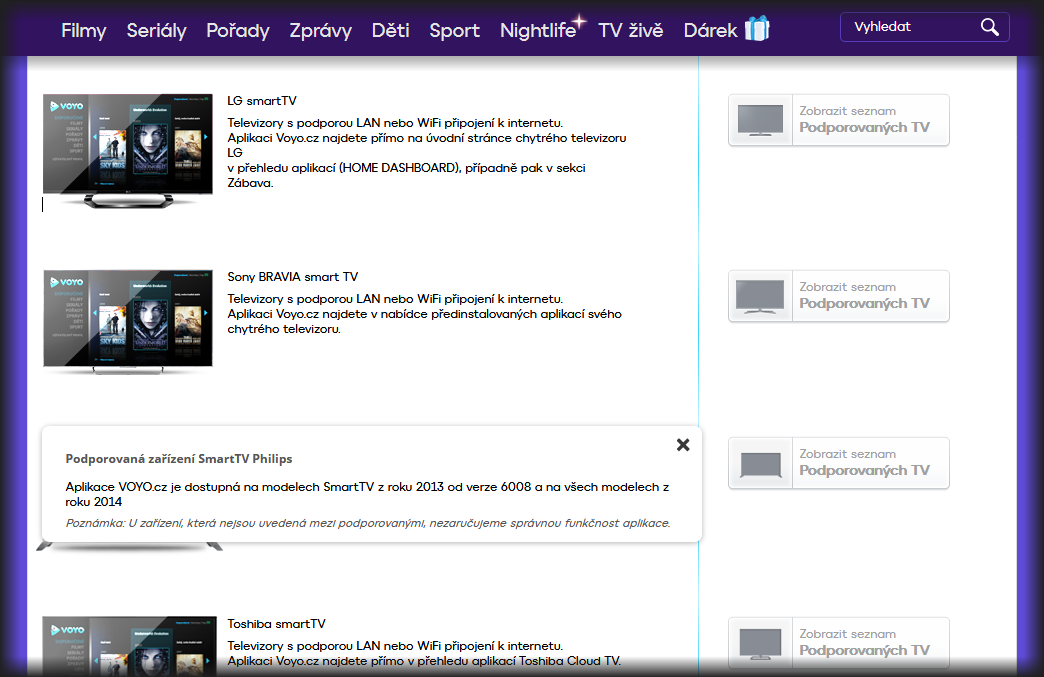Open the Filmy menu item
The image size is (1044, 677).
coord(83,31)
